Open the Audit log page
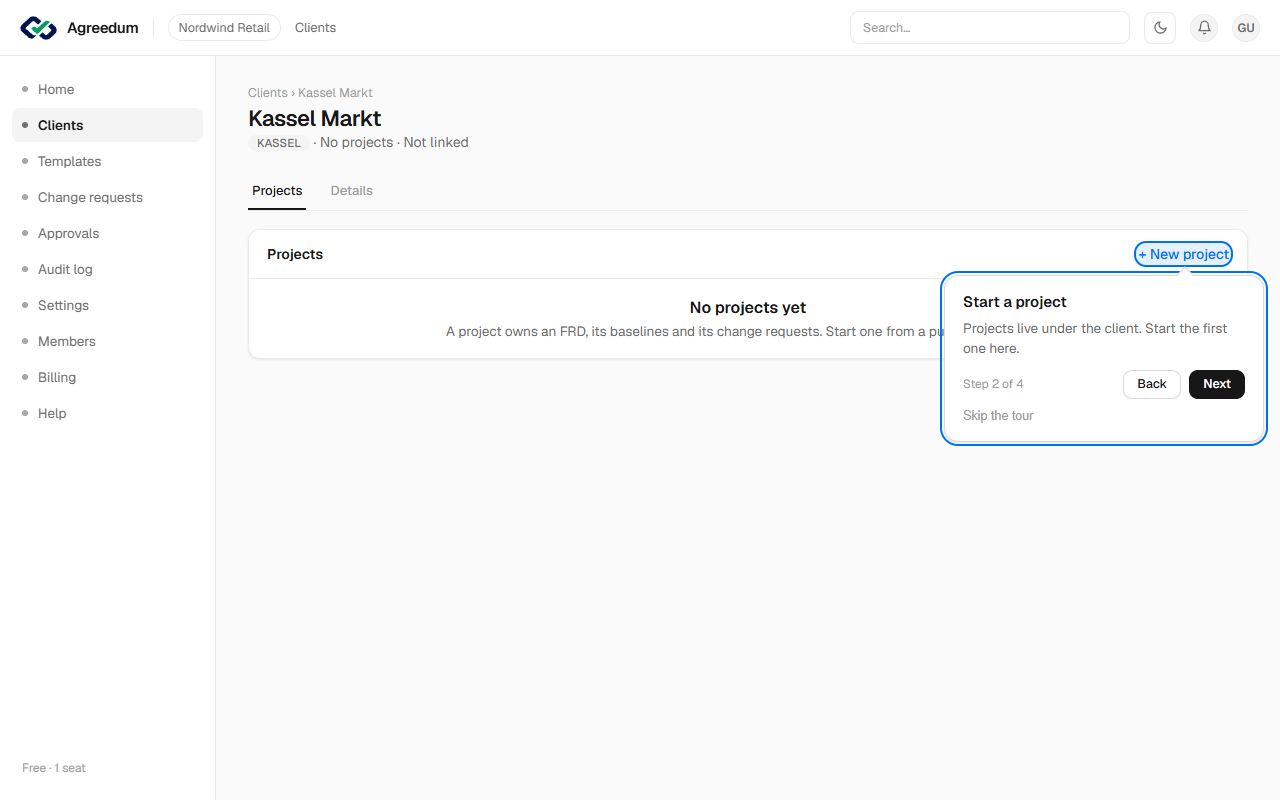 tap(107, 269)
